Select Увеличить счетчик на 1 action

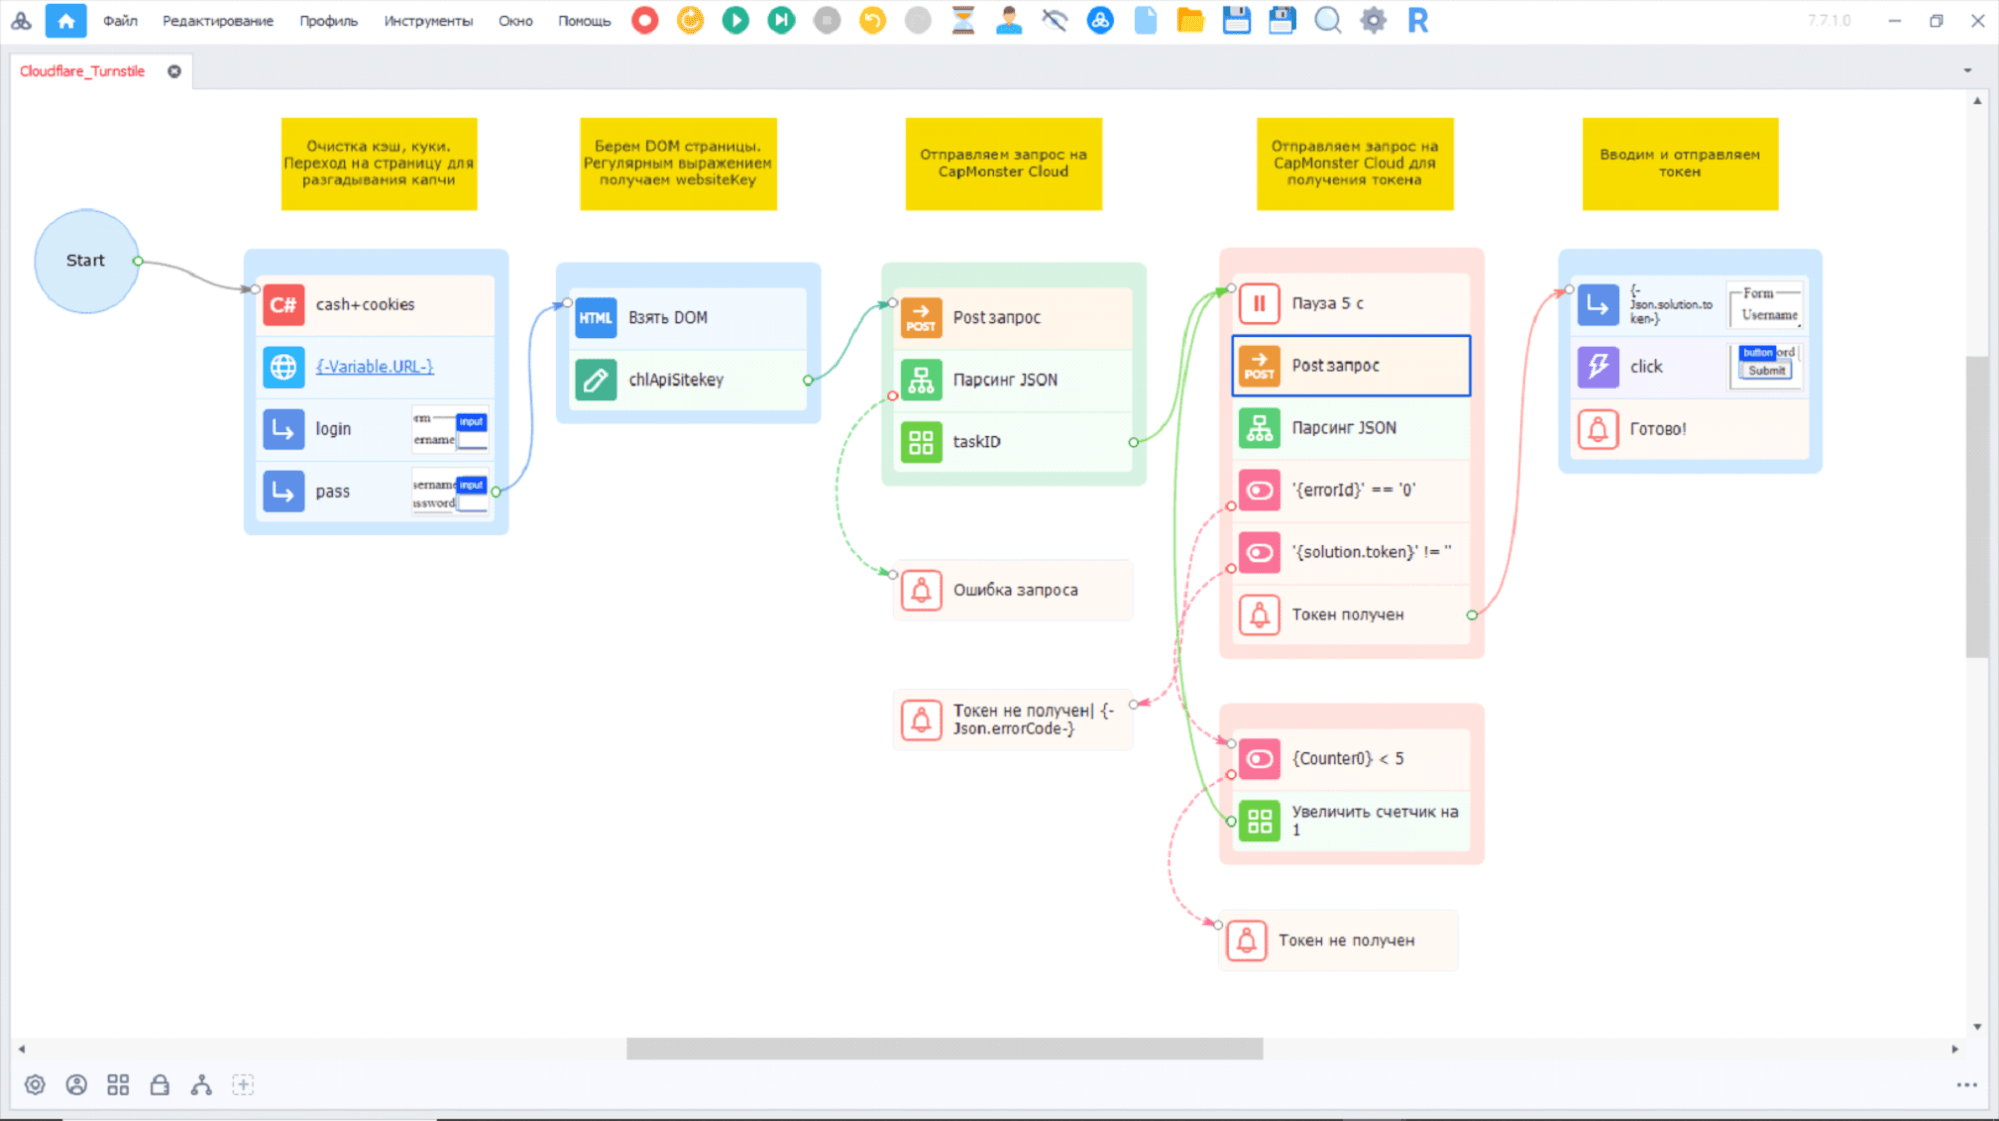1351,821
